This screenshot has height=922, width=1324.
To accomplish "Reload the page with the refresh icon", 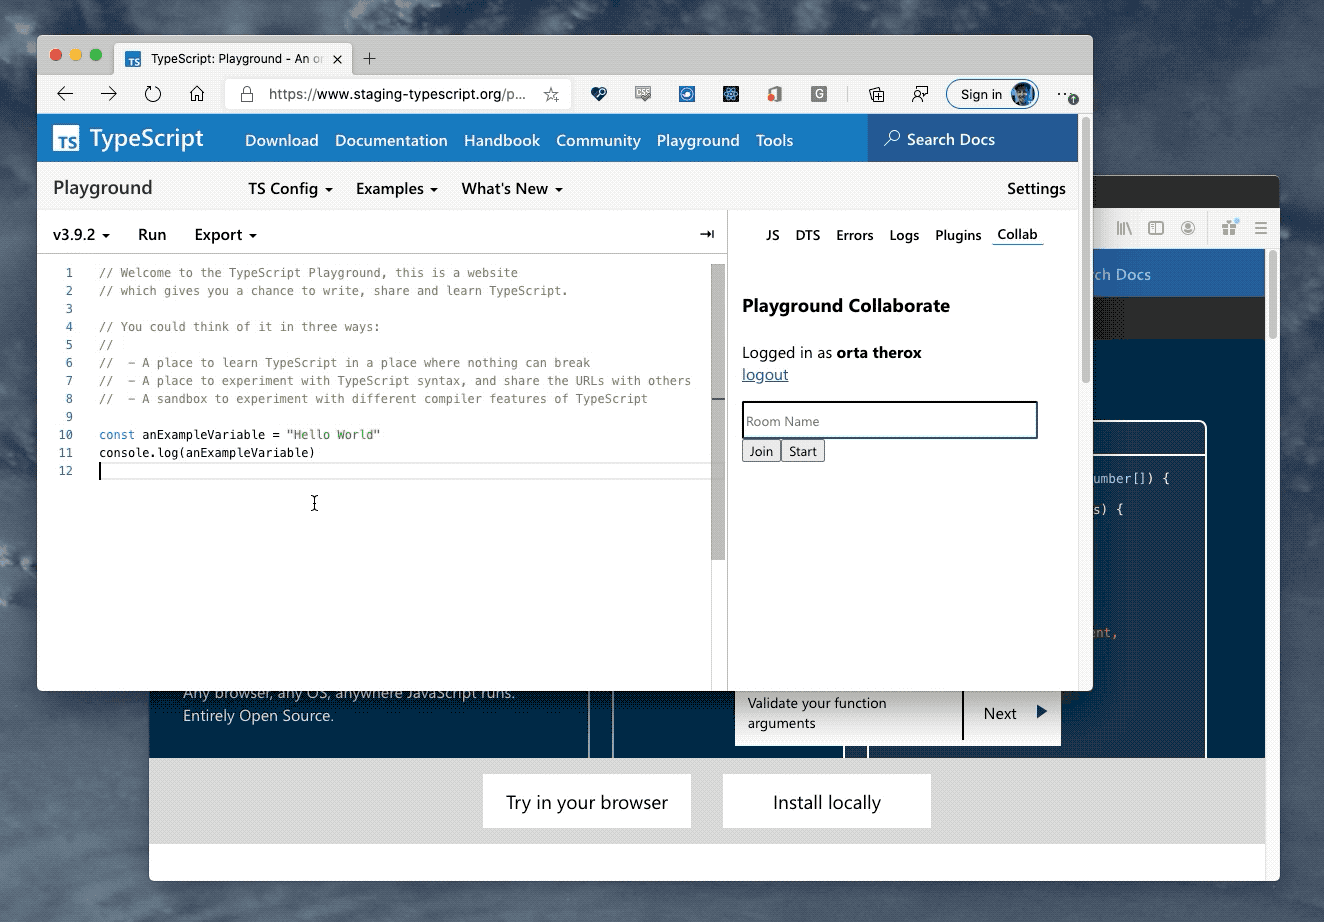I will point(153,94).
